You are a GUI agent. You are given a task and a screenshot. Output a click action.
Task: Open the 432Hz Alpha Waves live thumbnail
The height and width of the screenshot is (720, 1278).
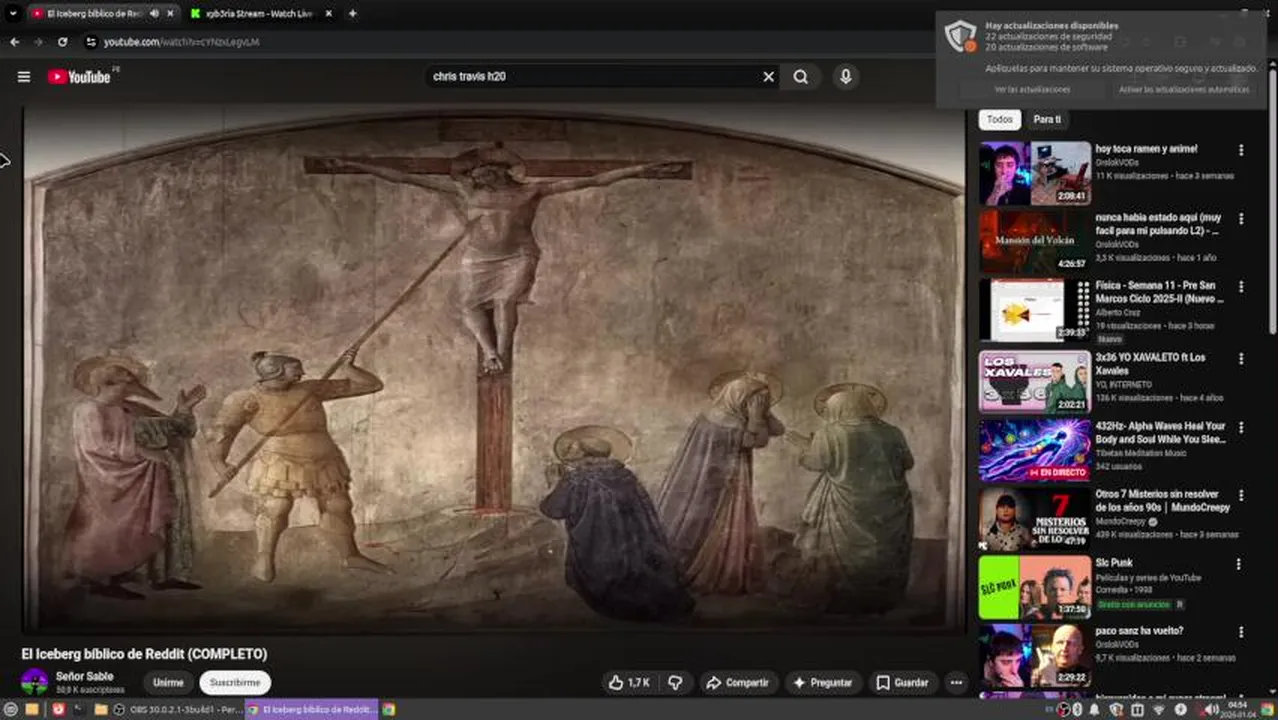(1035, 450)
